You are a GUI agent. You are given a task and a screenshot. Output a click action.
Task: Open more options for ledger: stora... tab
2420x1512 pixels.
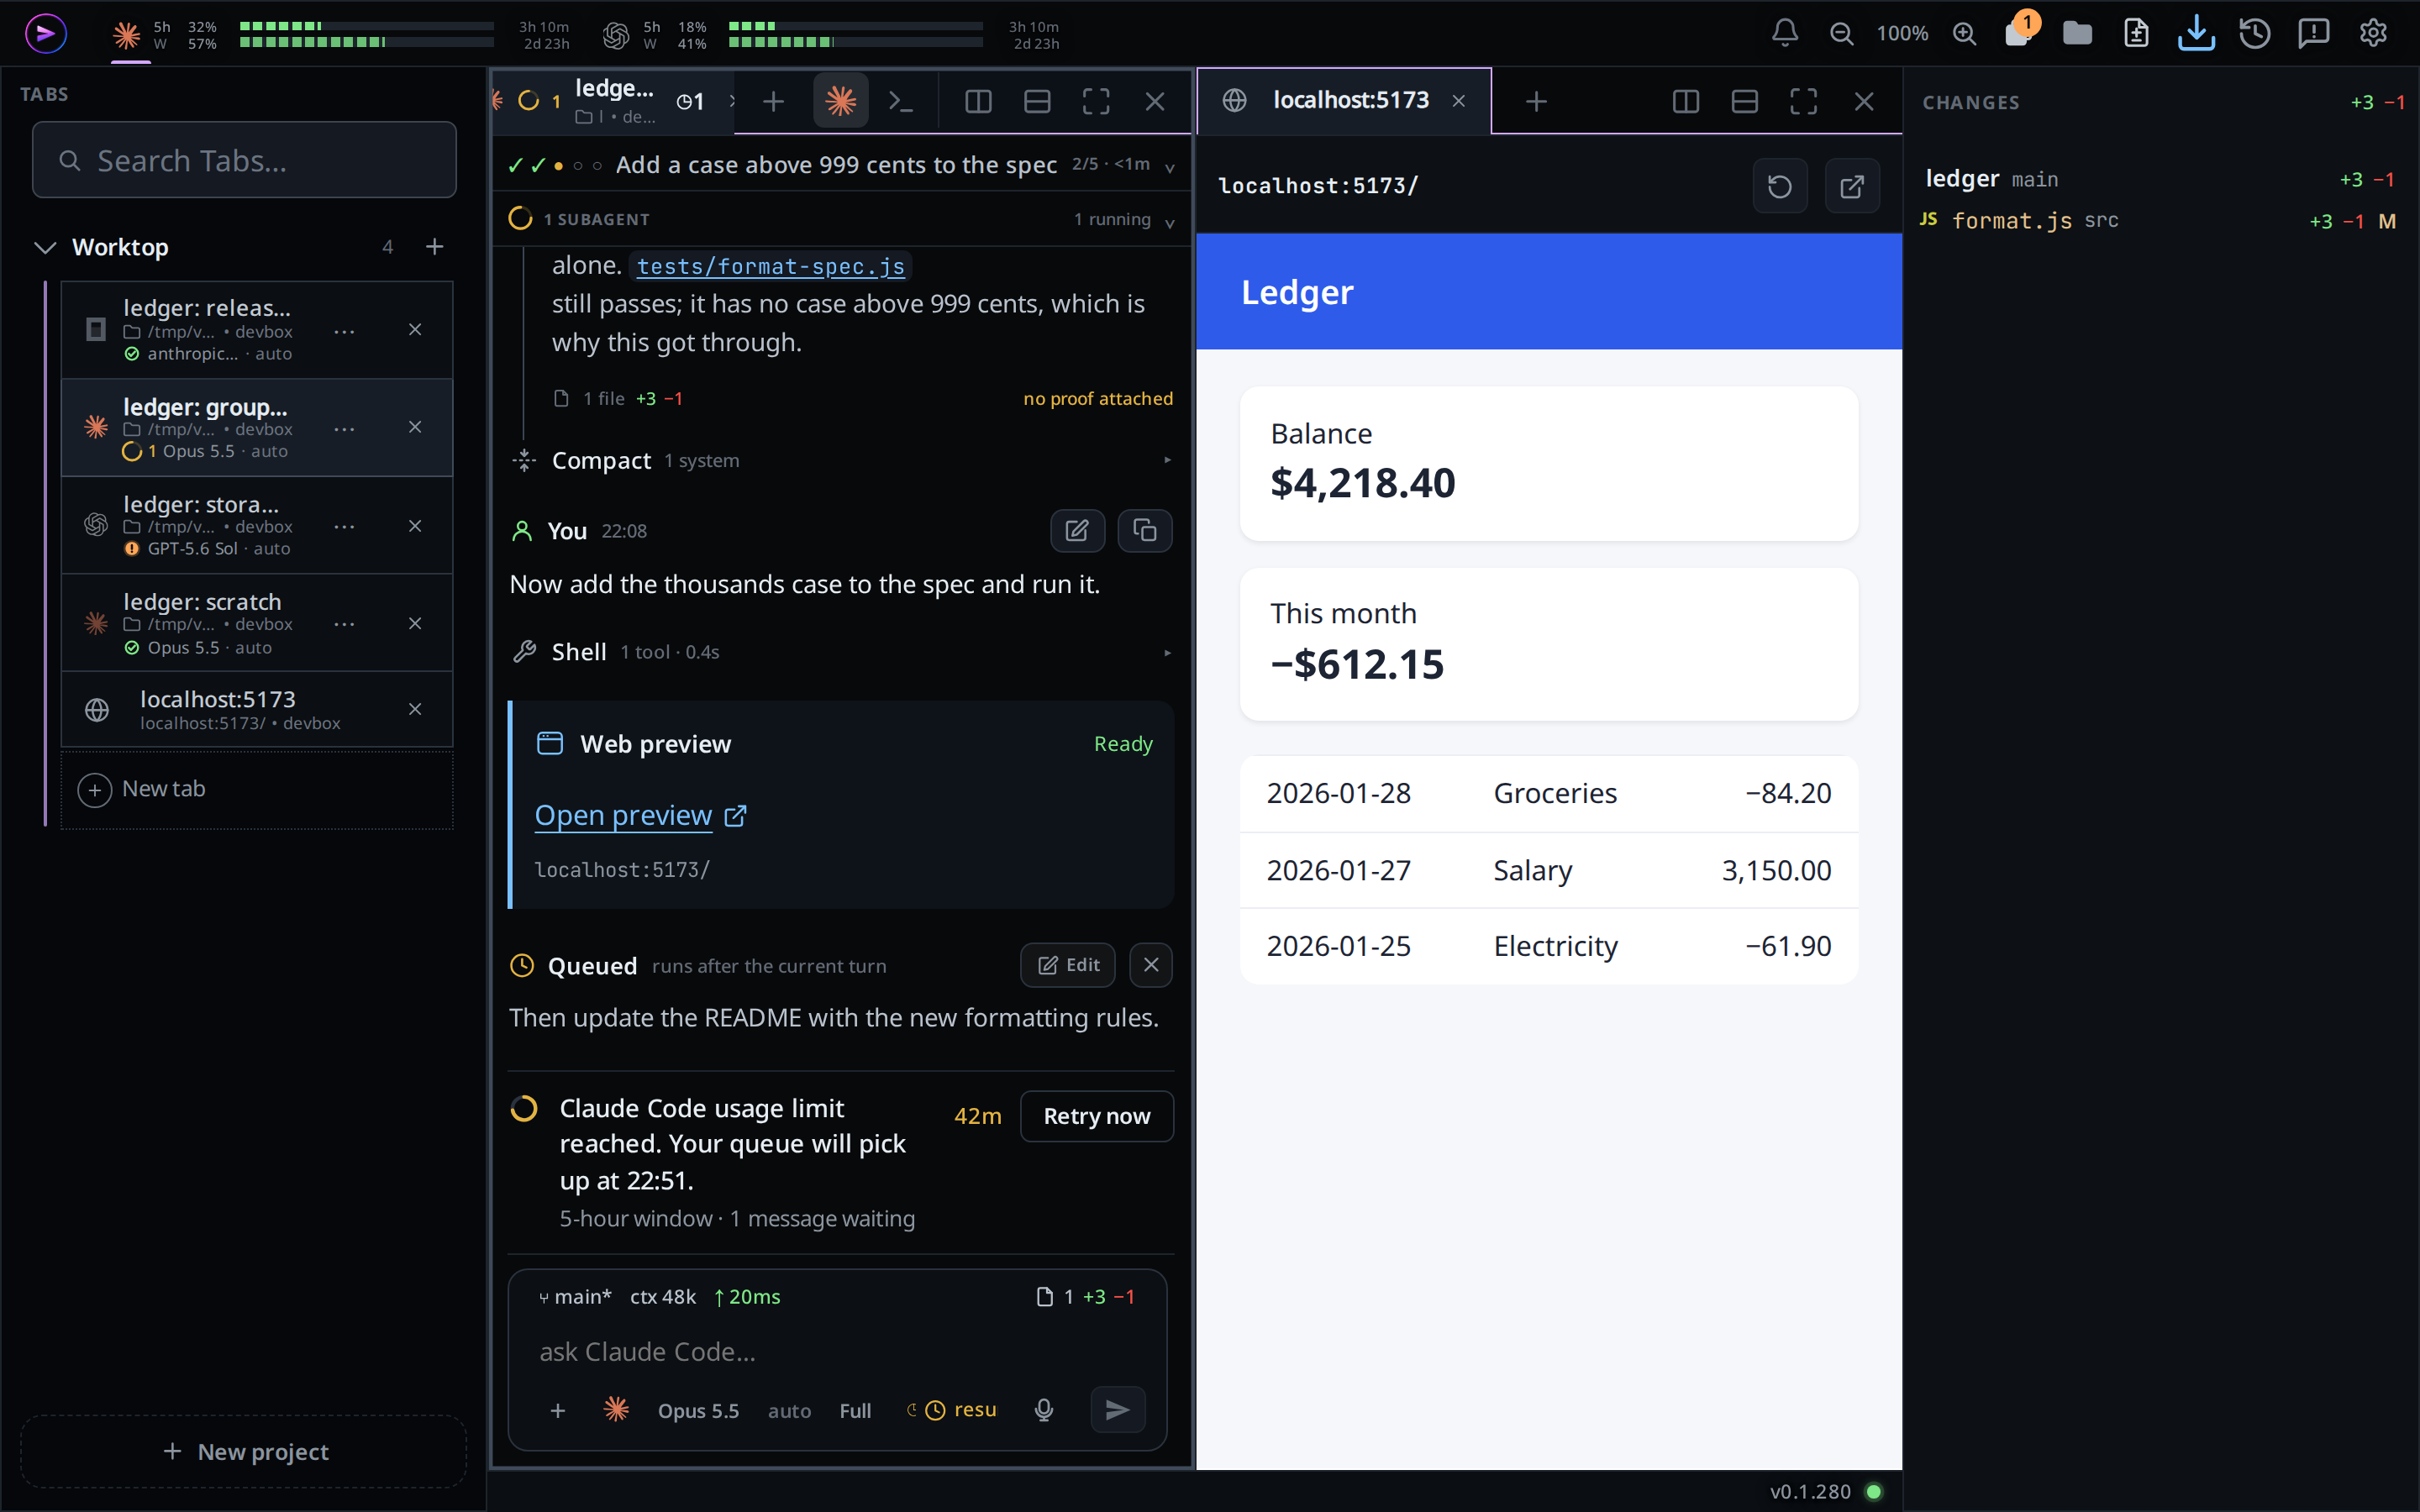344,526
